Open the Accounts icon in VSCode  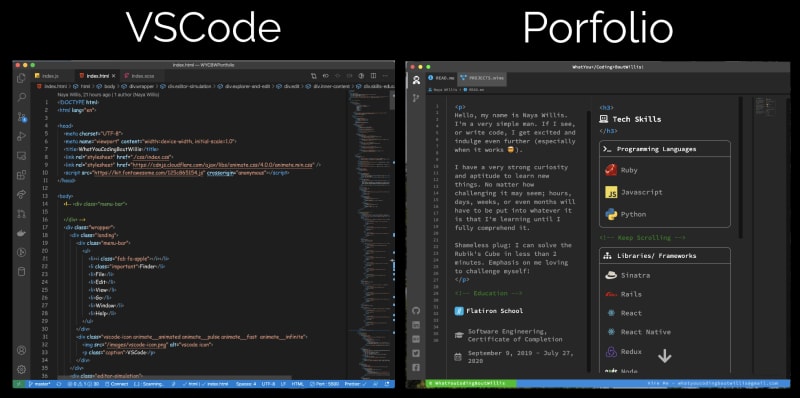tap(21, 350)
